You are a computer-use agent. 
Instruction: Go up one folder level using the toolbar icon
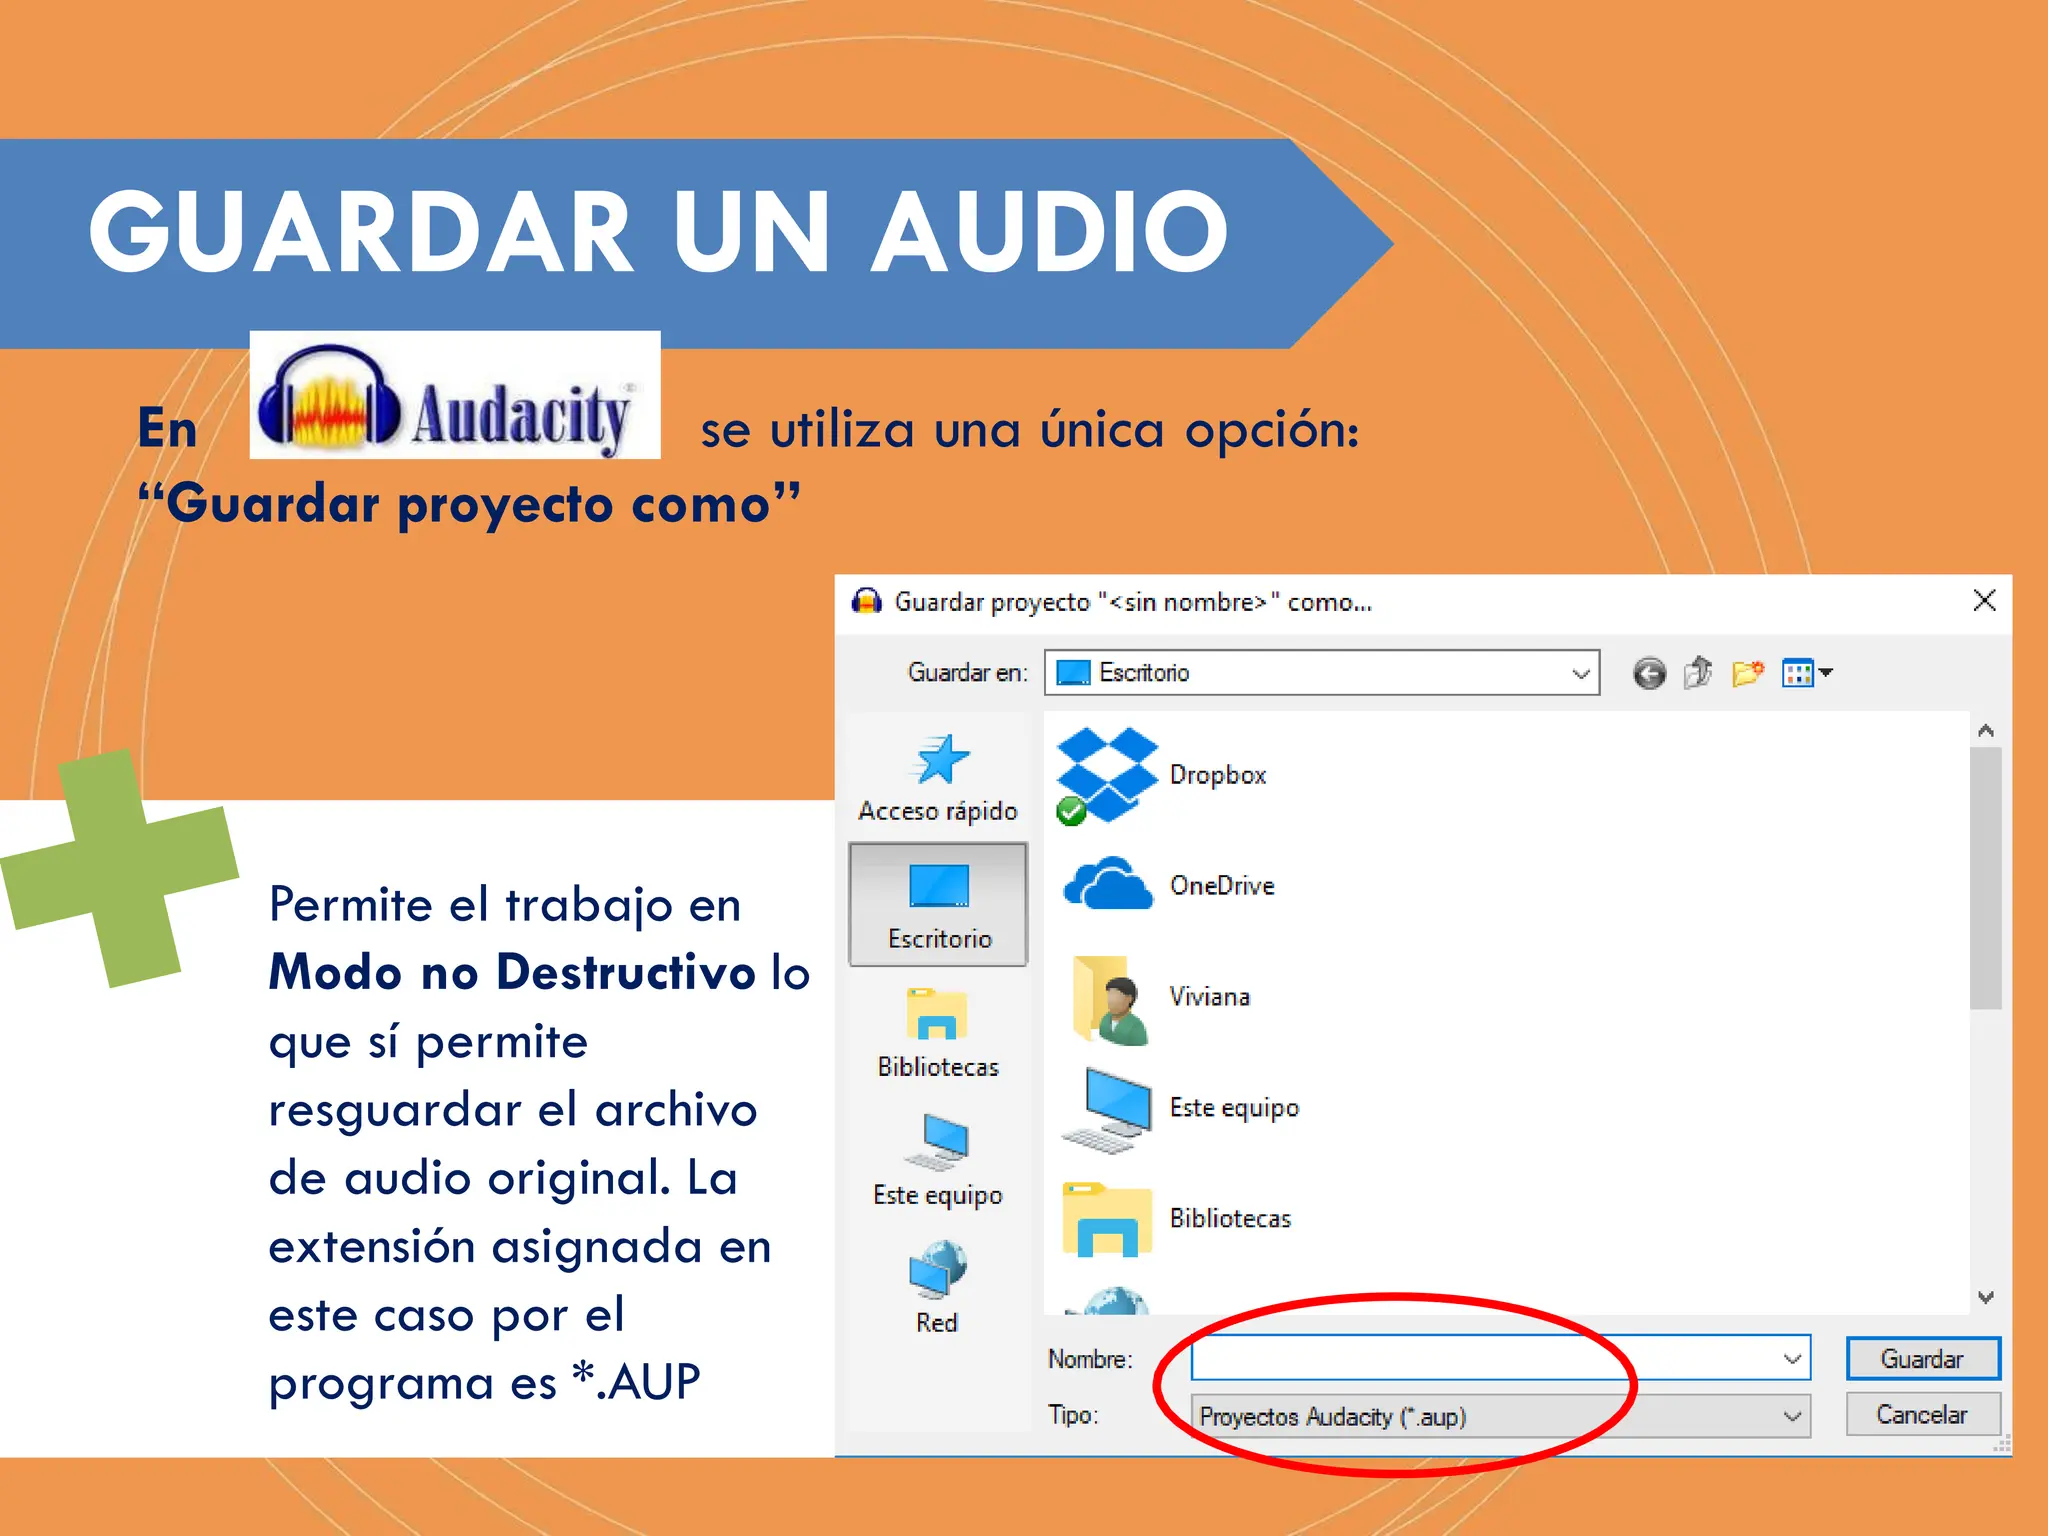tap(1698, 672)
